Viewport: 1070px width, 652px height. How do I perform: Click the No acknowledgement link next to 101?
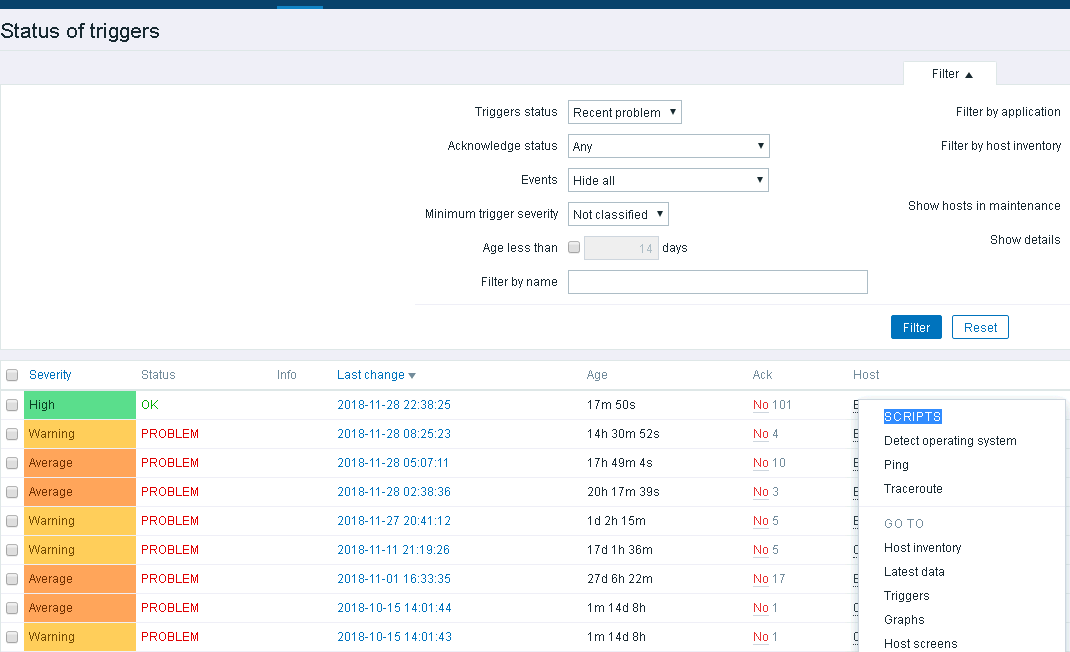coord(760,405)
